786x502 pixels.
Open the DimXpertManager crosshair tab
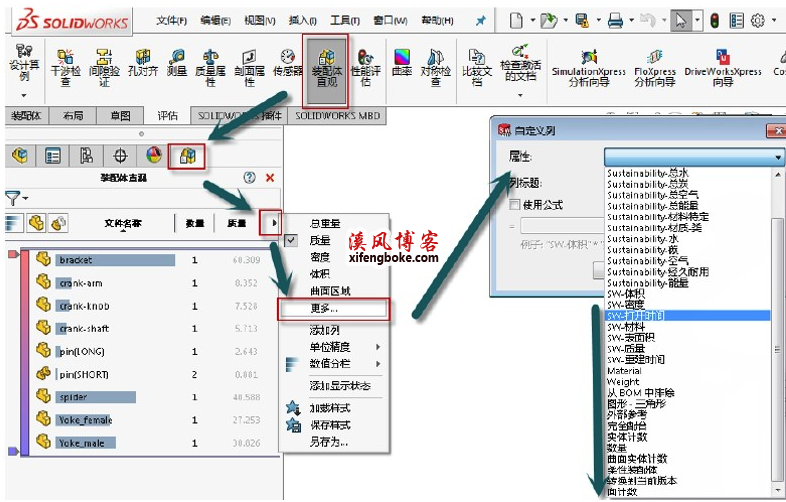(x=120, y=156)
